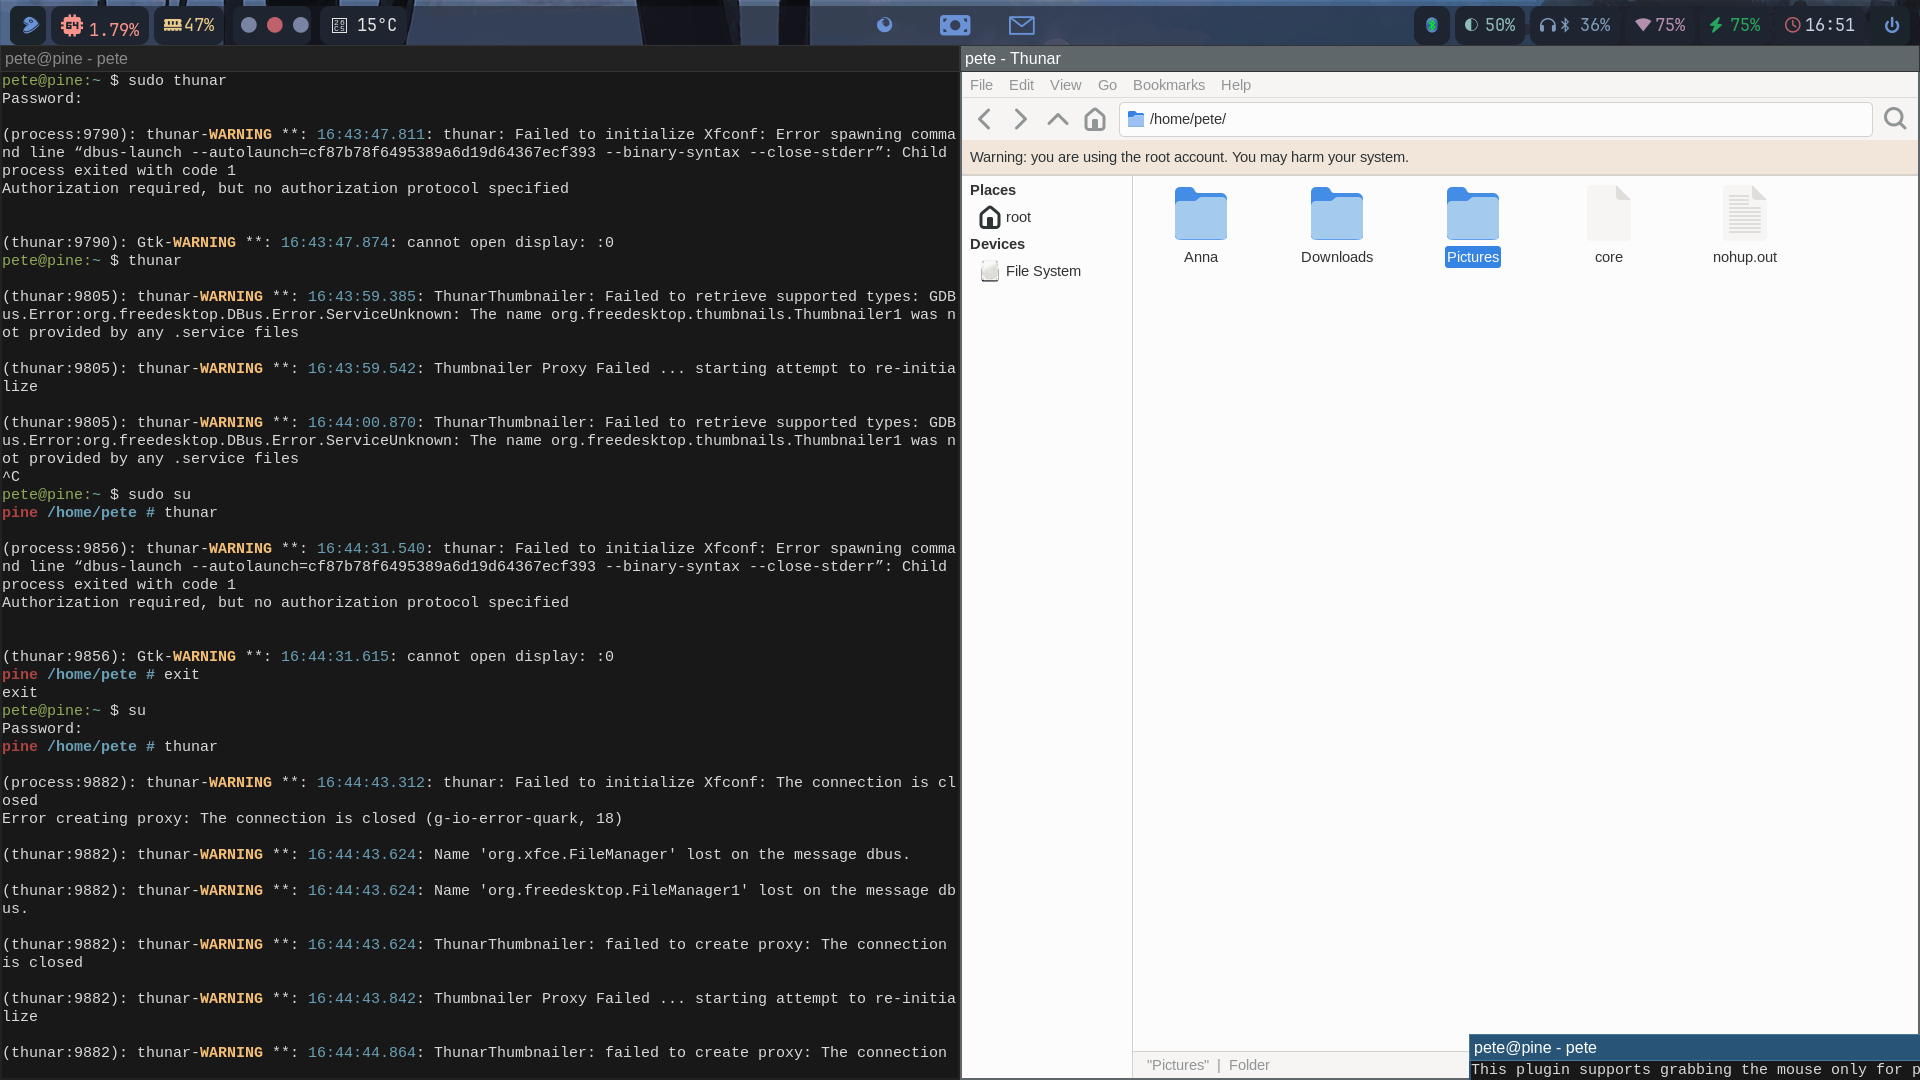Open the View menu
Screen dimensions: 1920x1080
(x=1065, y=85)
